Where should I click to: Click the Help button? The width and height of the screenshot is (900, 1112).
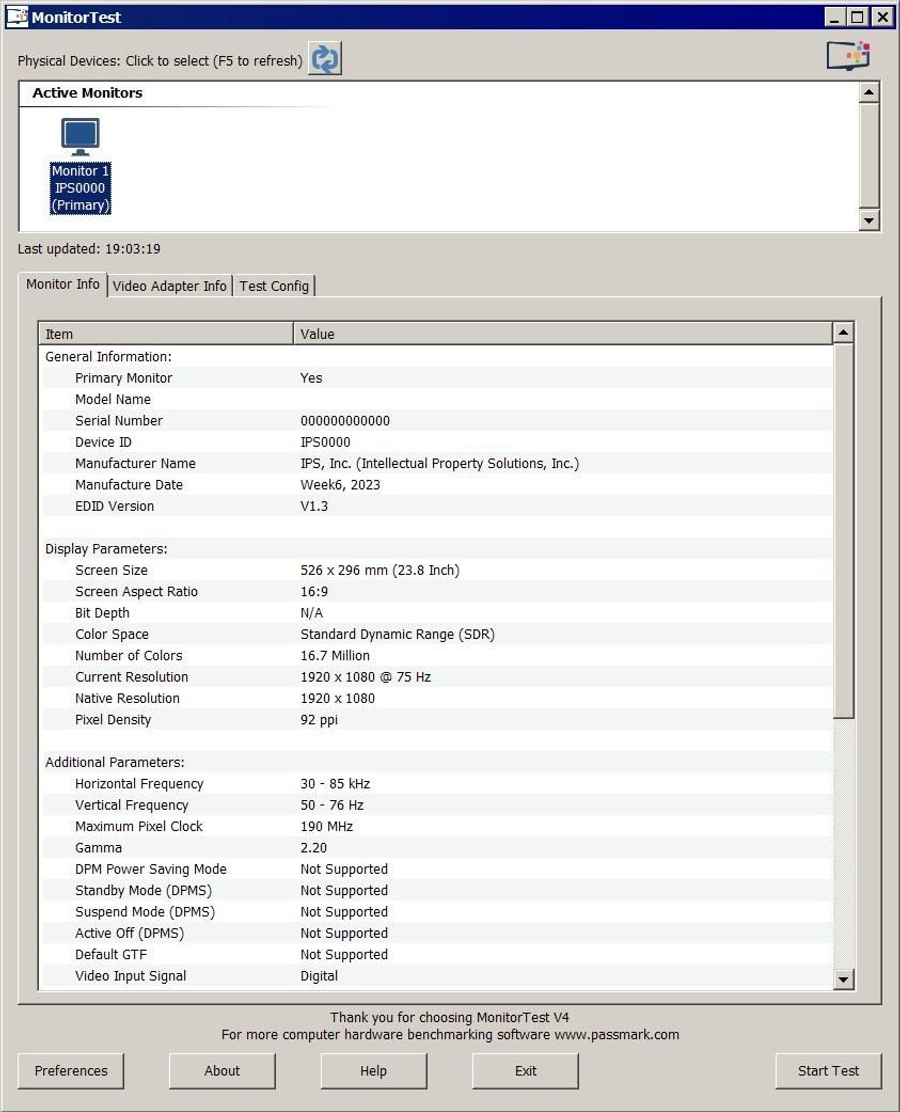(x=374, y=1071)
